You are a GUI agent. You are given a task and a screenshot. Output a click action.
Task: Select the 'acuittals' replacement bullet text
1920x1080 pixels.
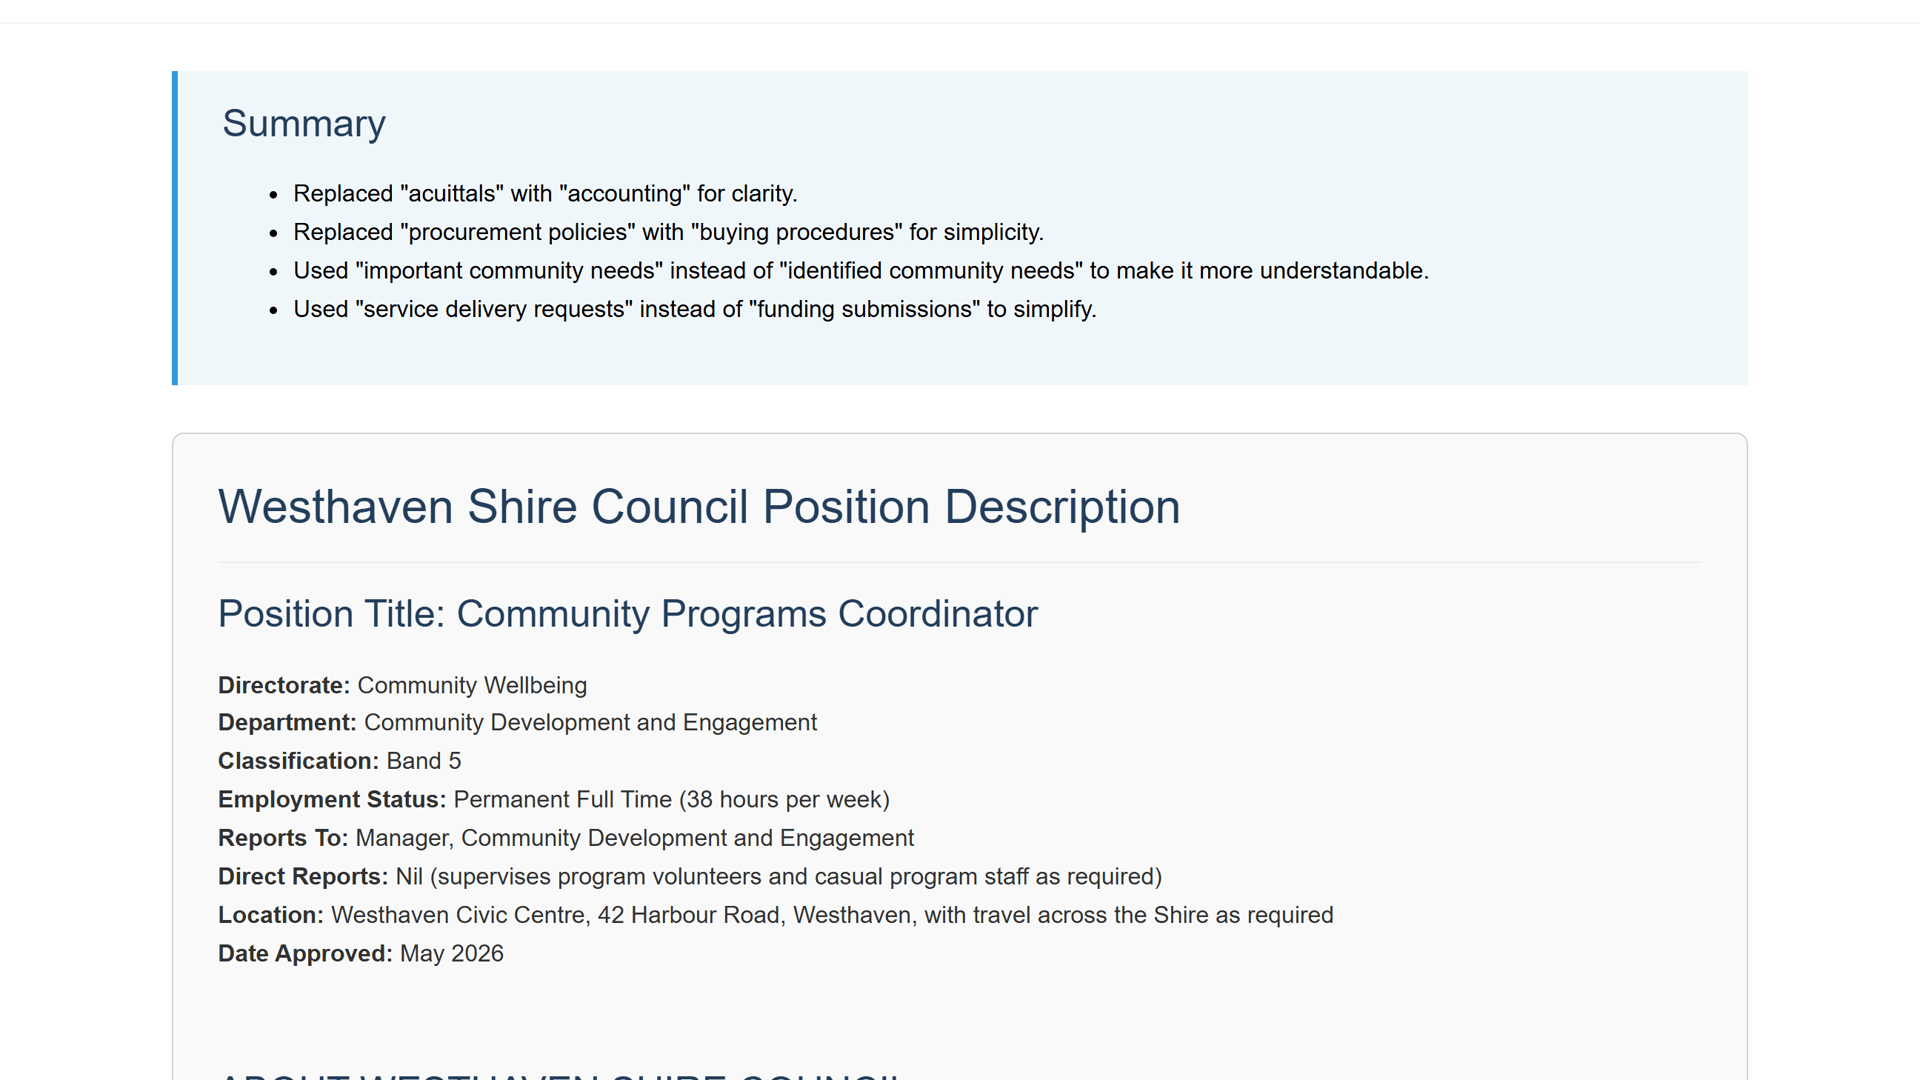(x=545, y=194)
